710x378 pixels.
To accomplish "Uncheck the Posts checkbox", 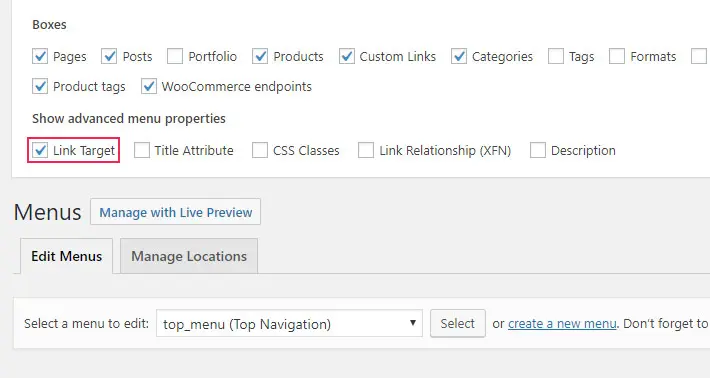I will click(x=109, y=56).
